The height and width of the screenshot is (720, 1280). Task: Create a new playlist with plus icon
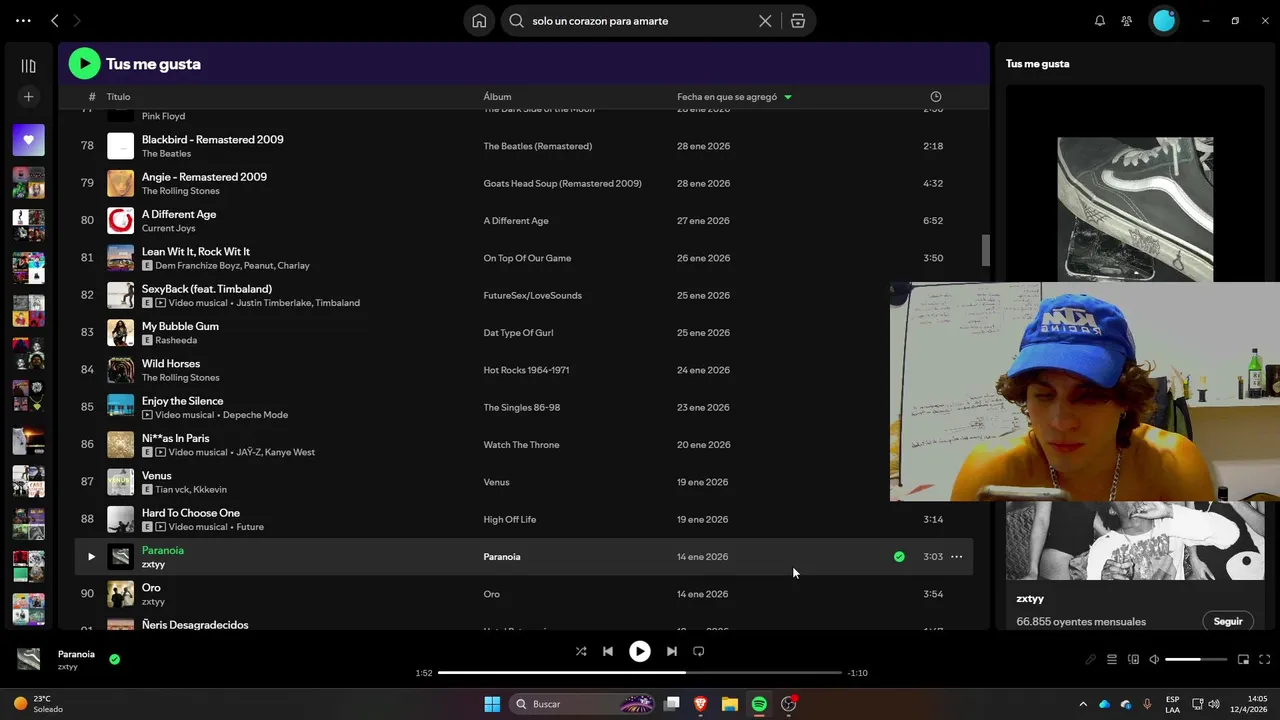pos(29,97)
